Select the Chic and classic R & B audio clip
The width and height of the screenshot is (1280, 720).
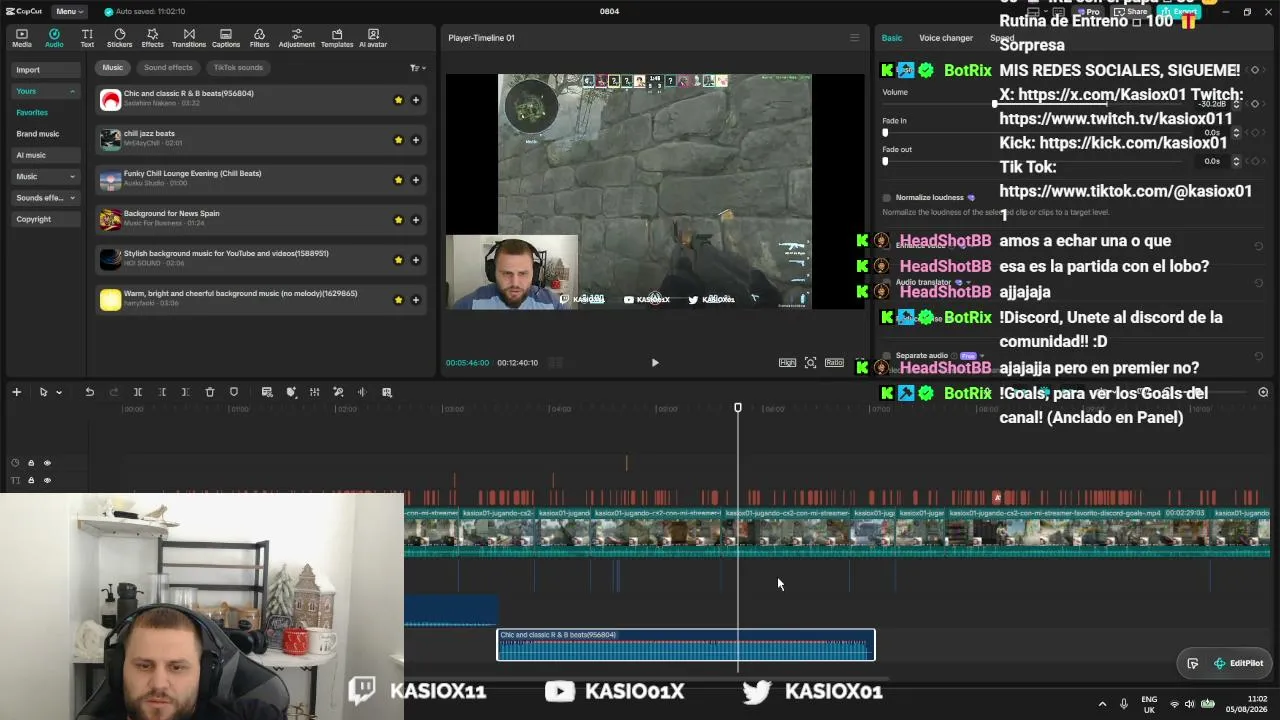(686, 645)
